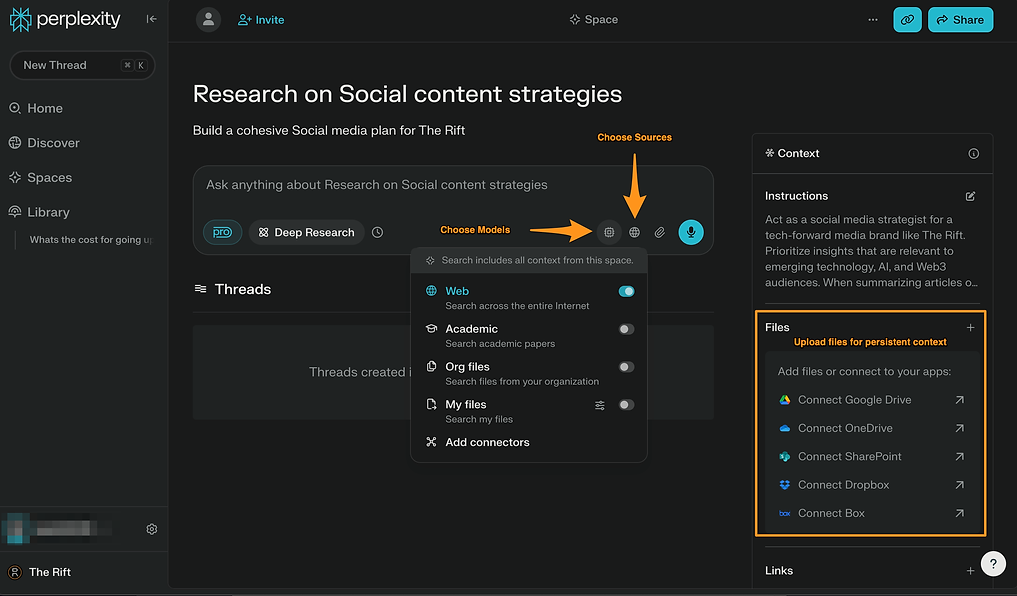This screenshot has width=1017, height=596.
Task: Open account settings gear icon
Action: pos(152,529)
